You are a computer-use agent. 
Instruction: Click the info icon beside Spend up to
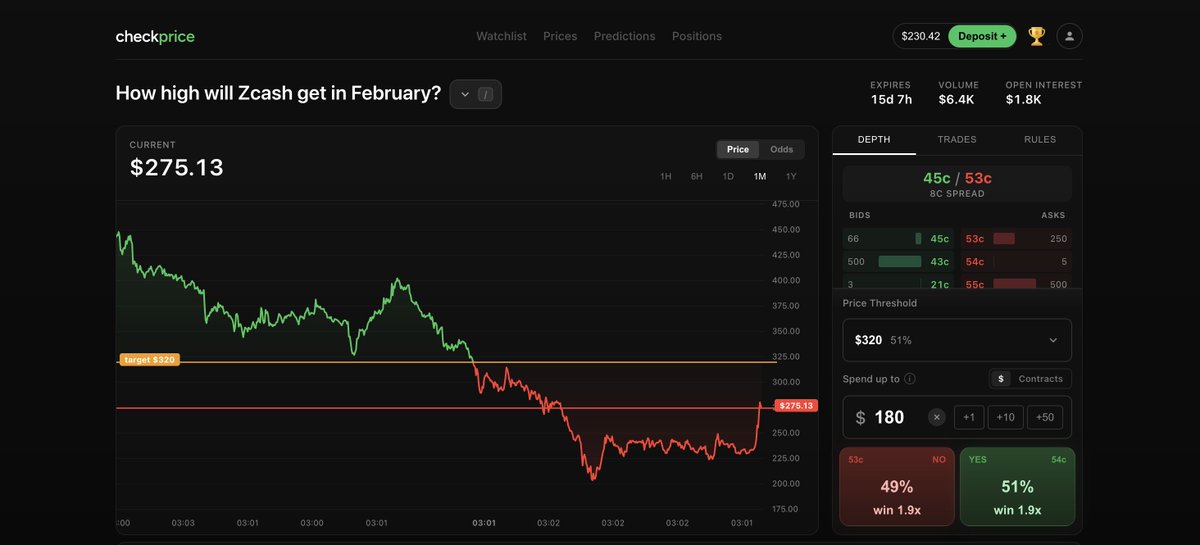910,379
